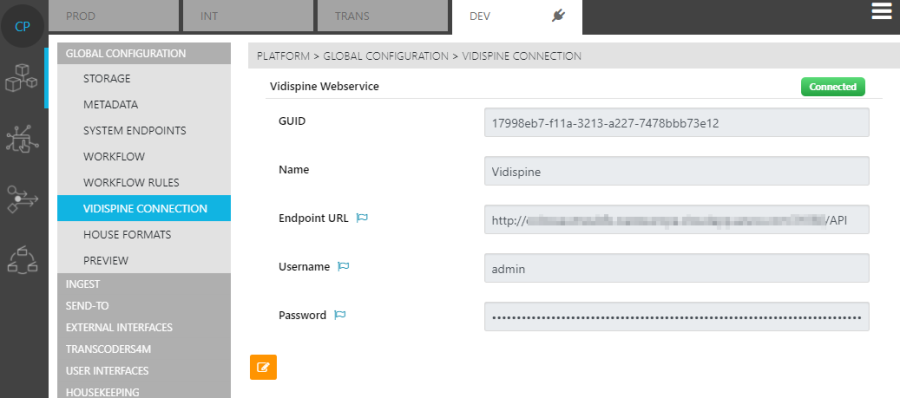This screenshot has height=398, width=900.
Task: Switch to the TRANS environment tab
Action: (x=382, y=16)
